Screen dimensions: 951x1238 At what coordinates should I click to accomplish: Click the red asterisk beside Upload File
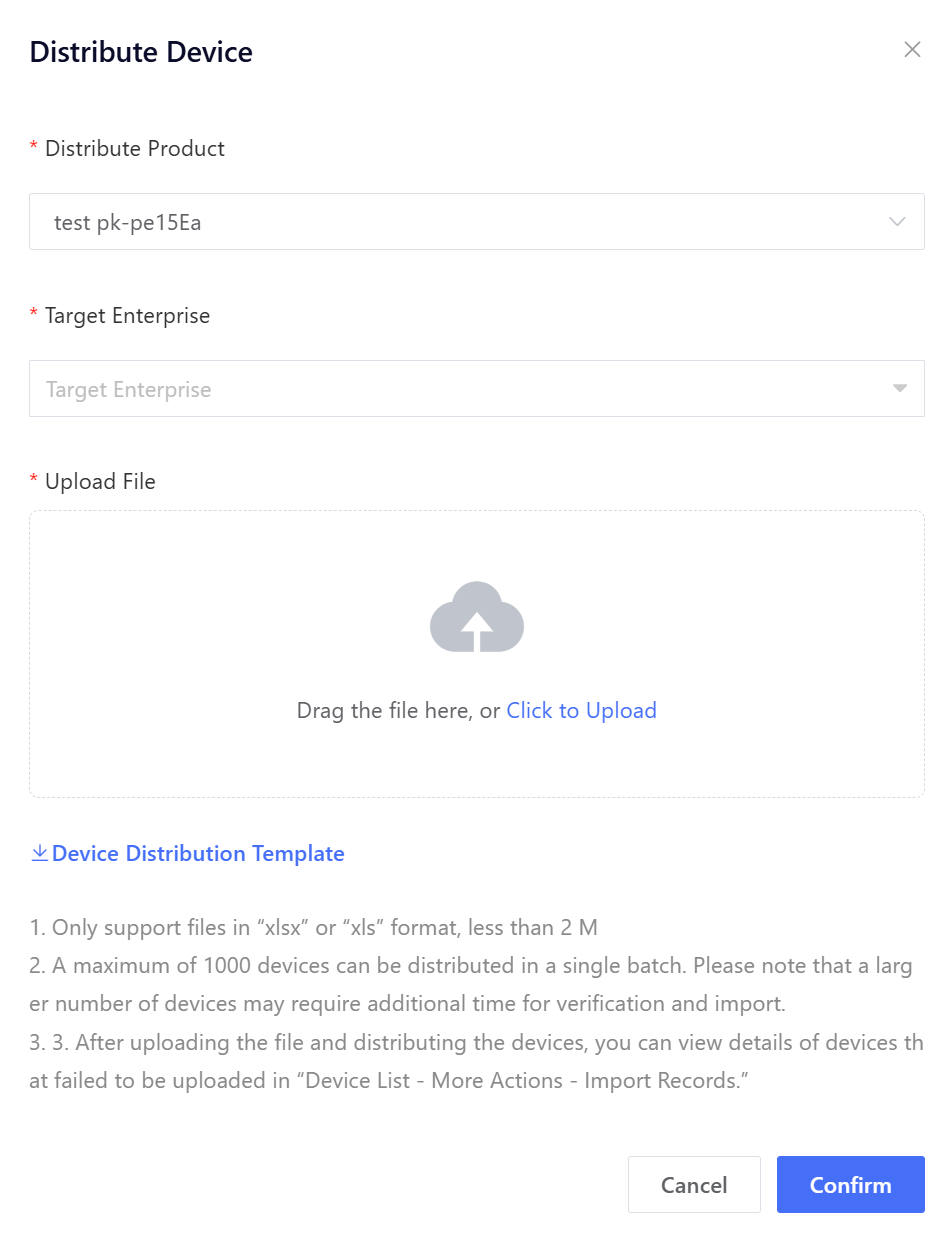pyautogui.click(x=34, y=482)
